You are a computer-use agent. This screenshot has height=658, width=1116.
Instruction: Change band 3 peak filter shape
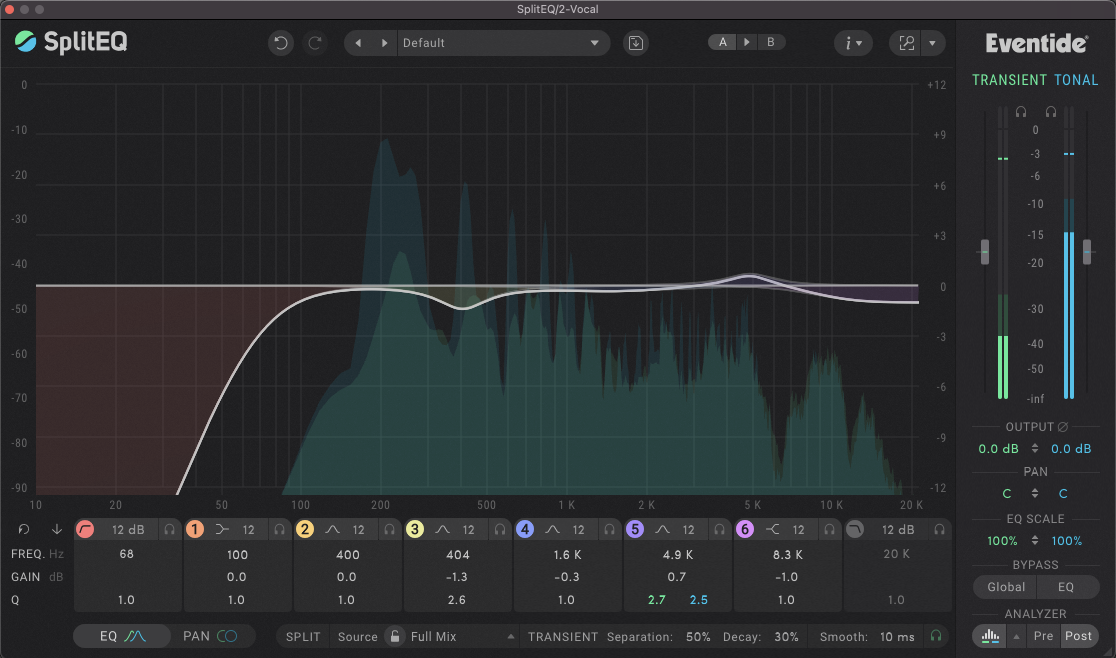click(443, 529)
